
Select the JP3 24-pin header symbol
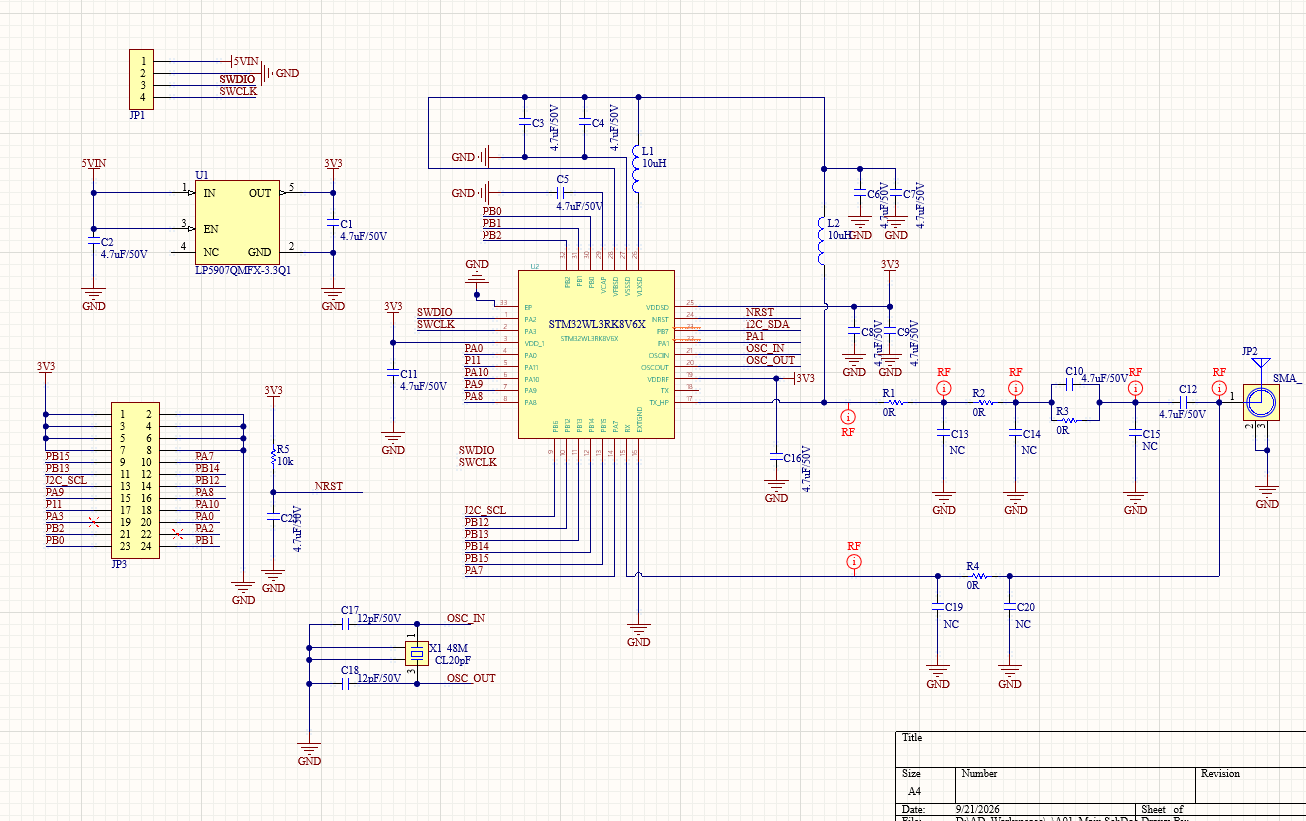pos(134,479)
